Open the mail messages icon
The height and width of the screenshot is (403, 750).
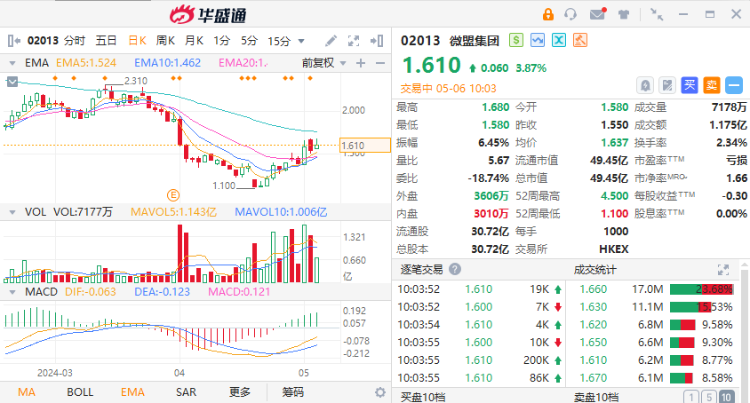597,14
